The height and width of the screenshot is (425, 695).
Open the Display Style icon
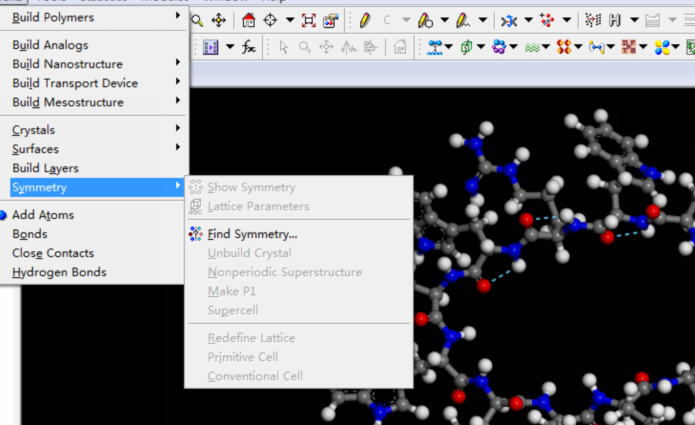pyautogui.click(x=331, y=20)
